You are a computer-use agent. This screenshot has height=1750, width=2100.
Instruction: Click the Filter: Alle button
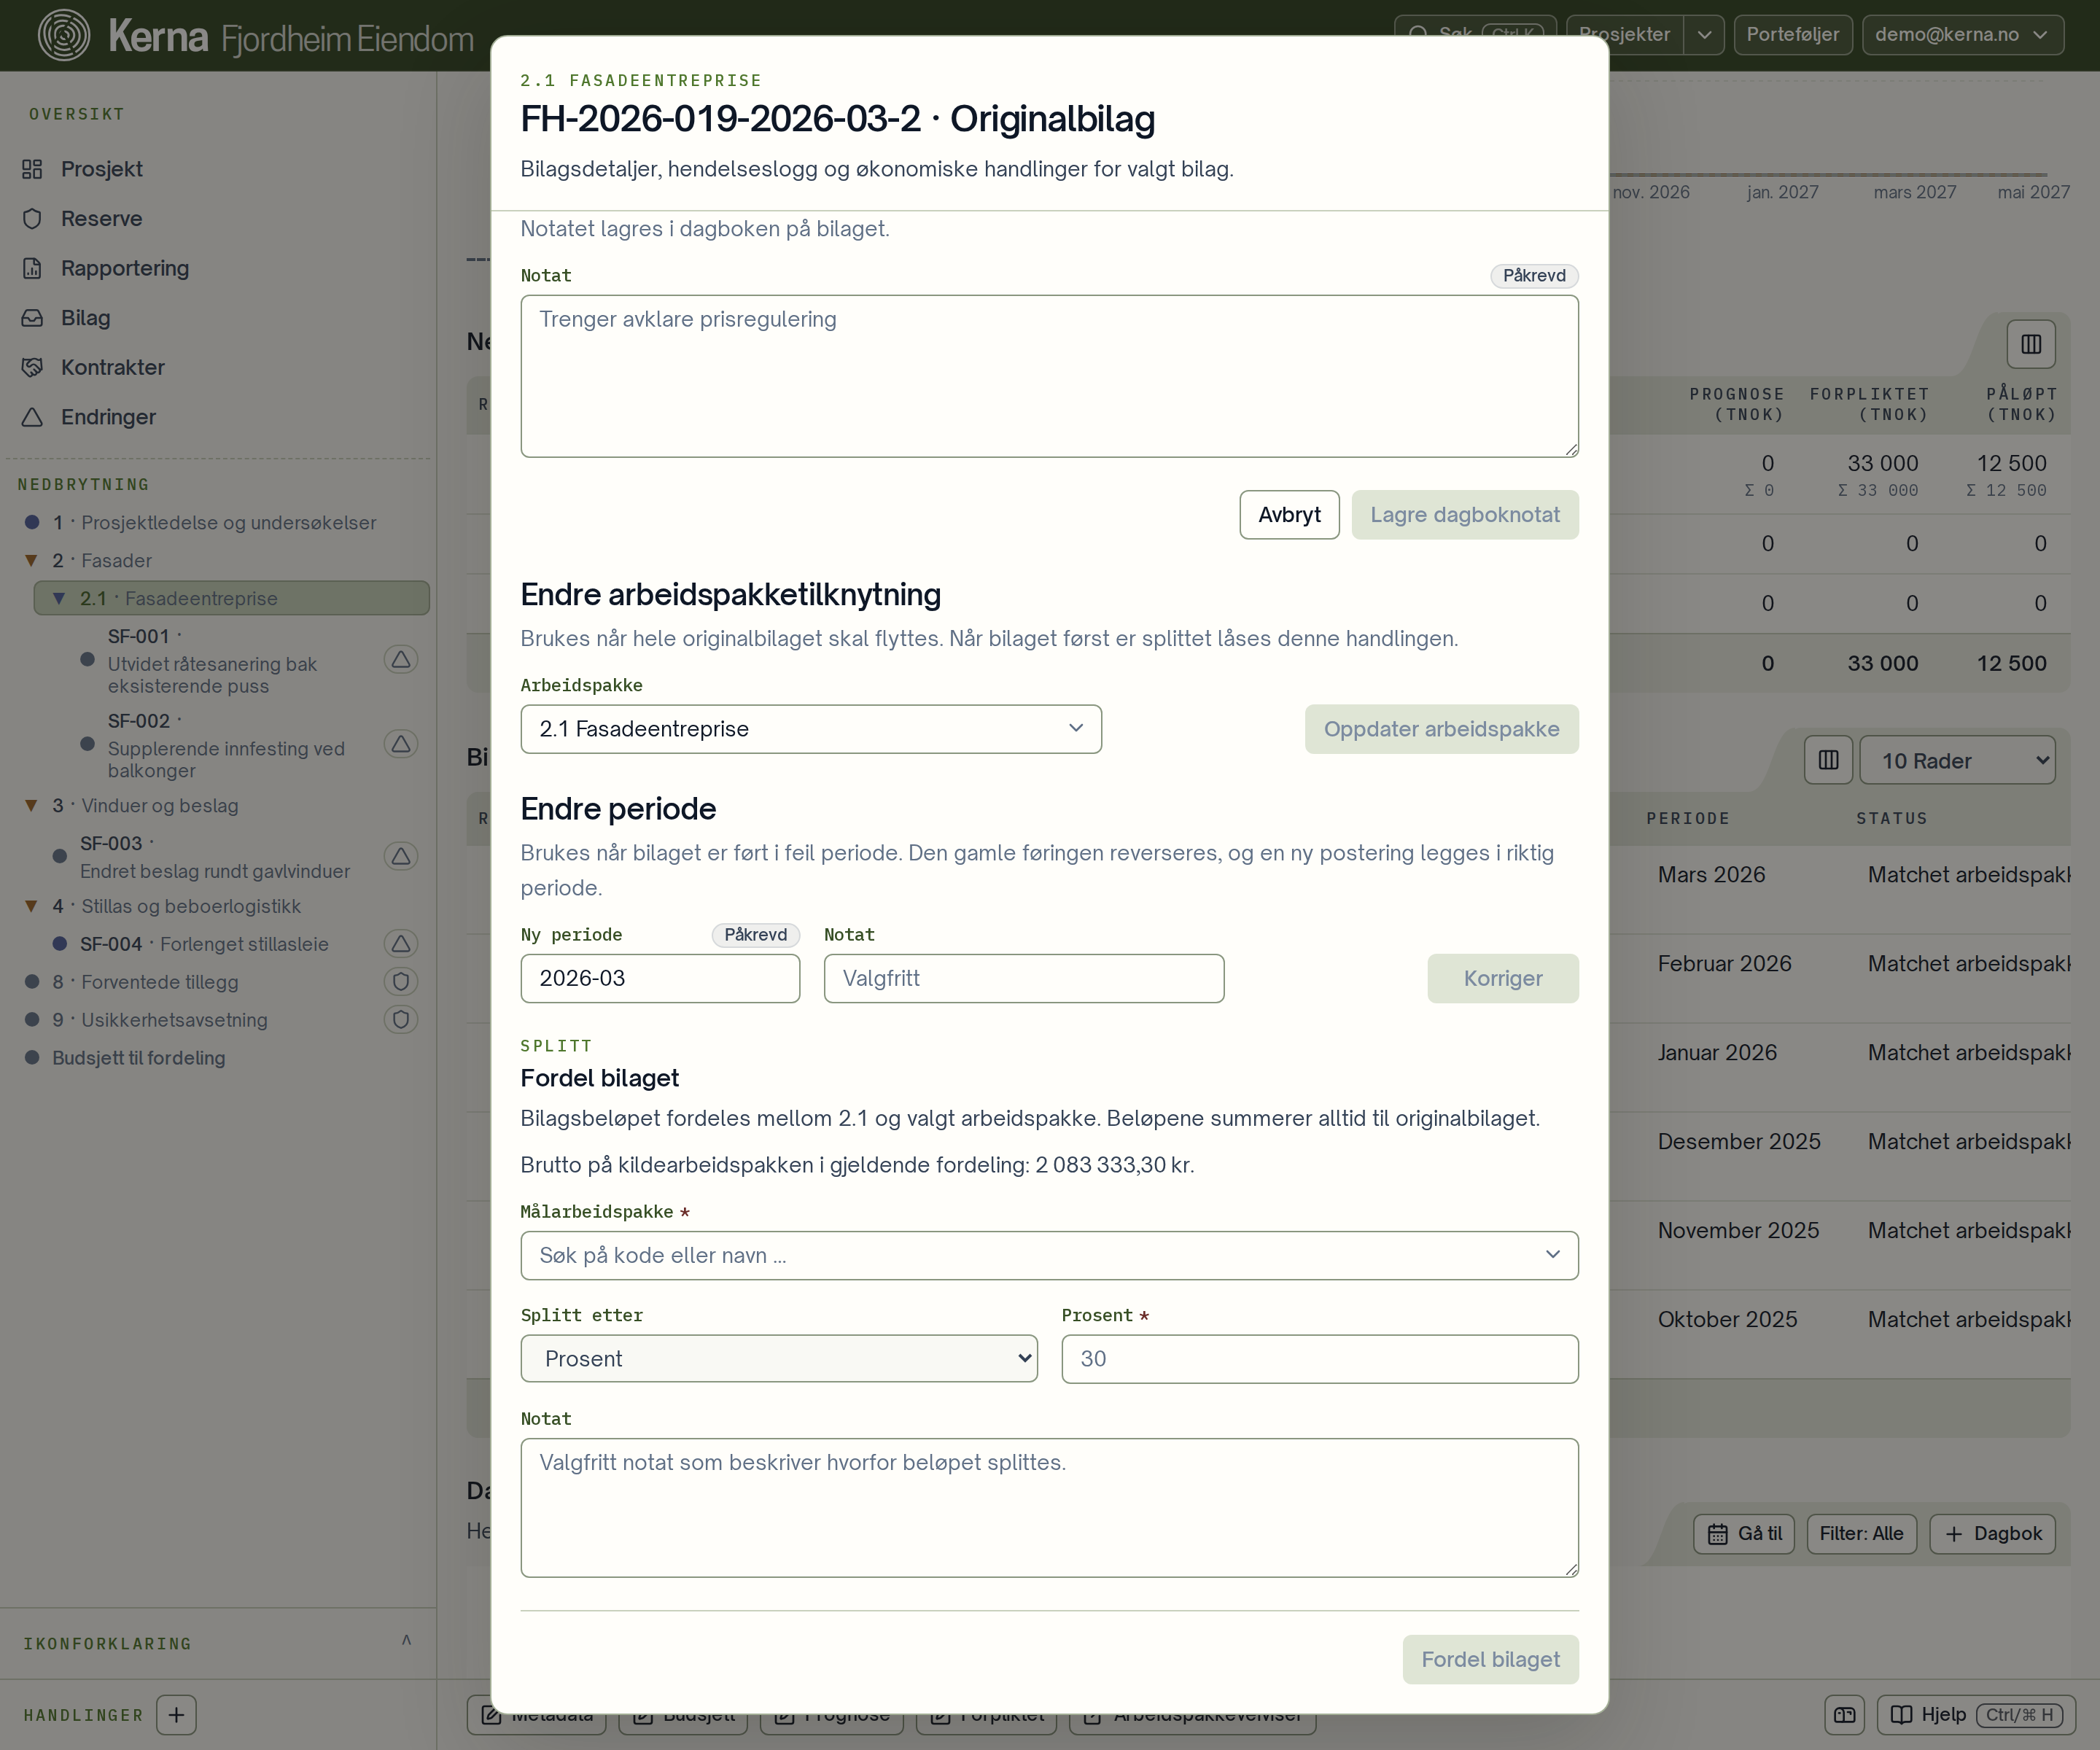click(1861, 1534)
